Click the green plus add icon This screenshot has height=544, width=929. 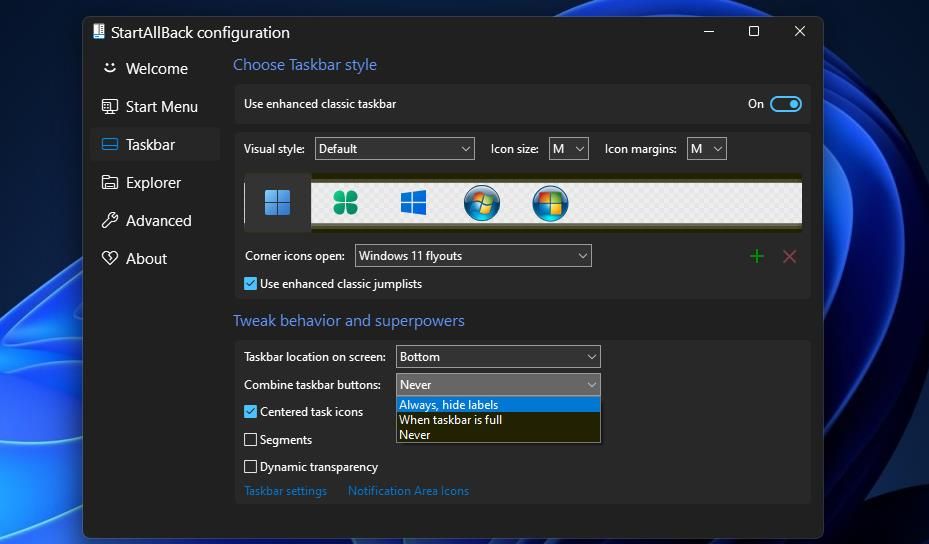[x=757, y=256]
